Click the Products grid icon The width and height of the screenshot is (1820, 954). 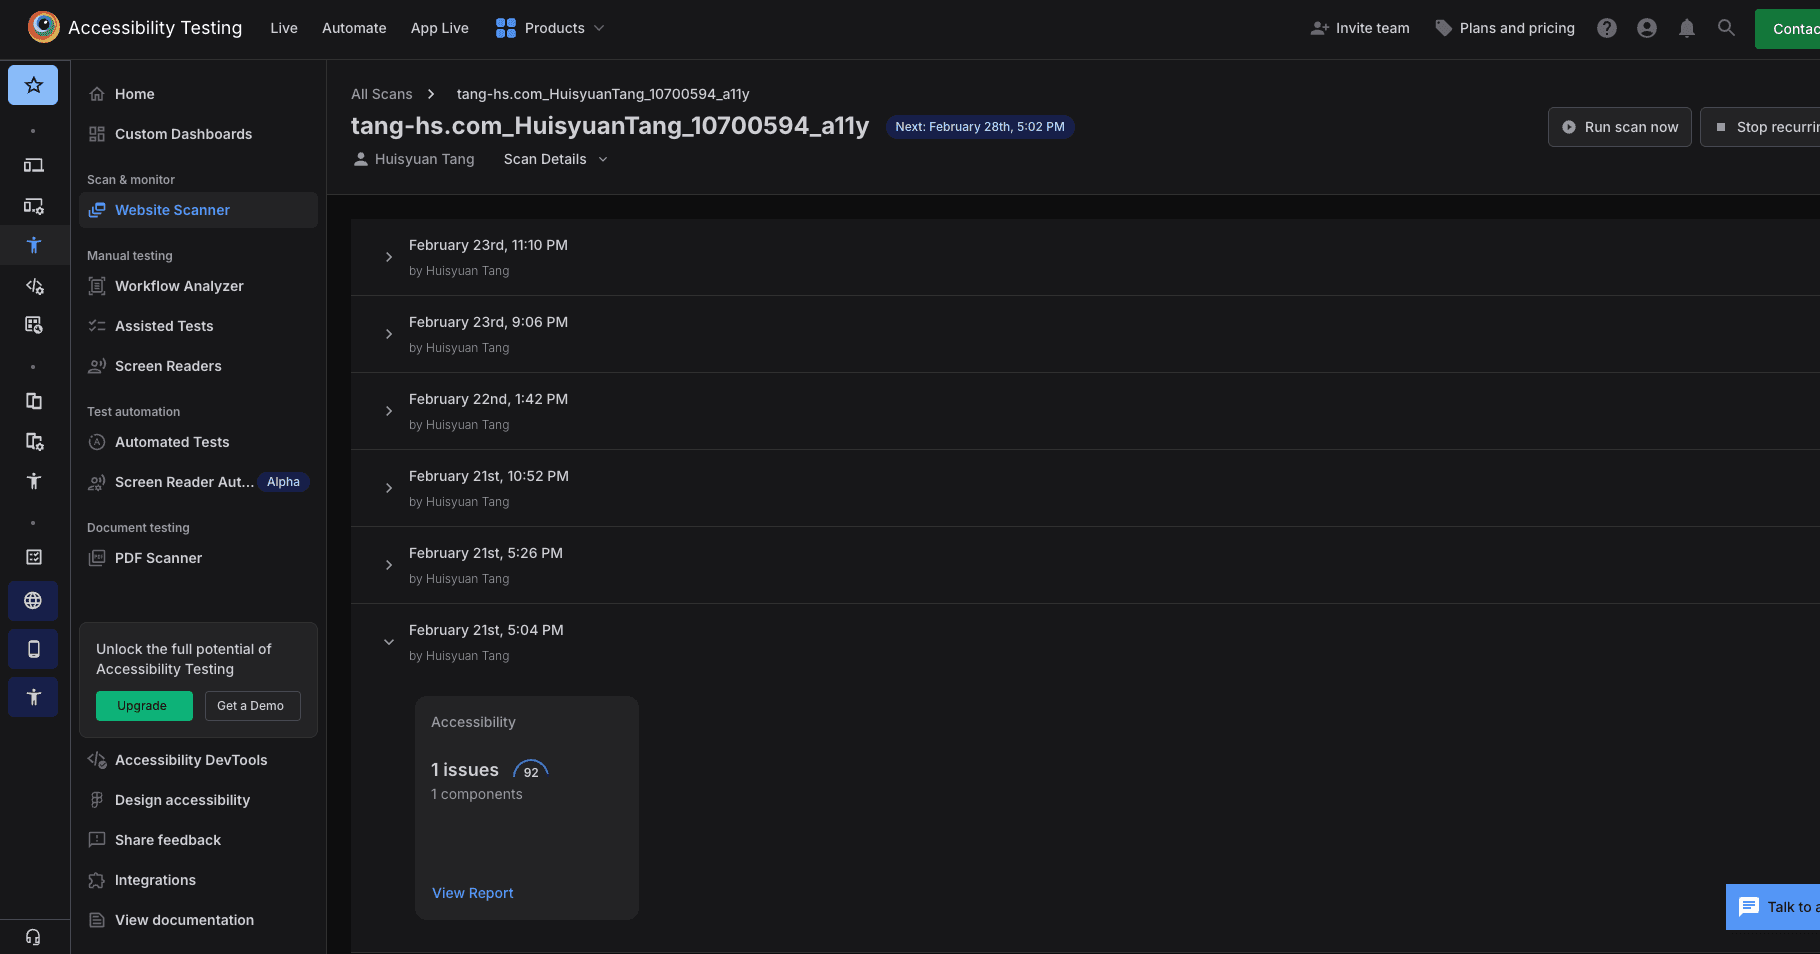pyautogui.click(x=506, y=28)
